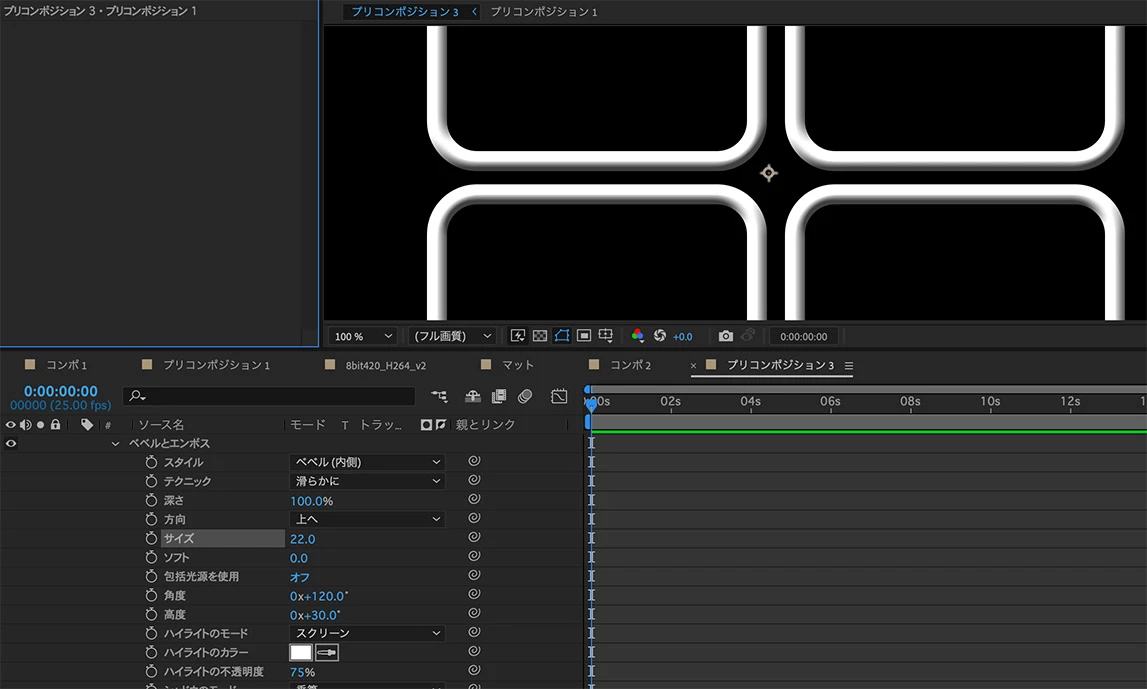Enable motion blur for the composition
The image size is (1147, 689).
tap(525, 396)
